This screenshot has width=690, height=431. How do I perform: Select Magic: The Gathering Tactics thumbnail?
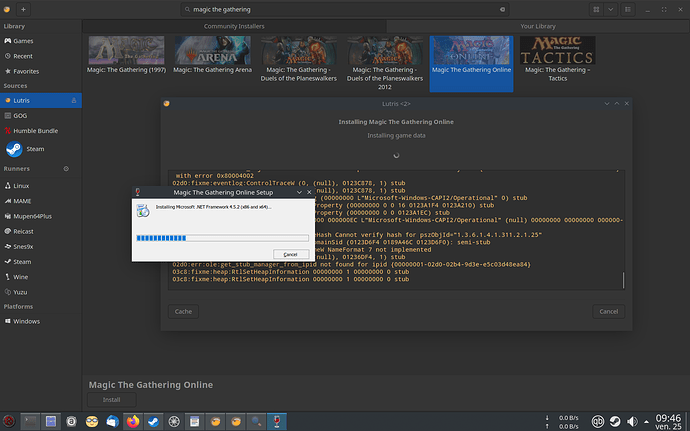tap(558, 50)
